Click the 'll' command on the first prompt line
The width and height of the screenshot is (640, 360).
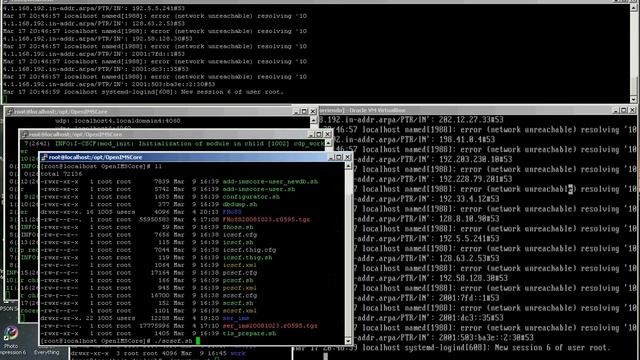(158, 167)
